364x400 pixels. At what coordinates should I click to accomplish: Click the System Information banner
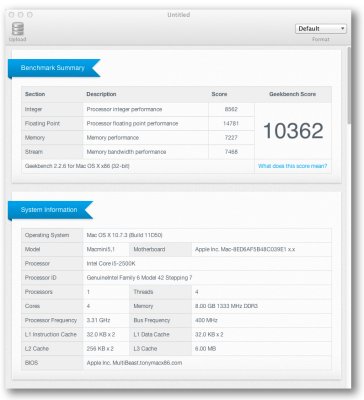pos(50,210)
